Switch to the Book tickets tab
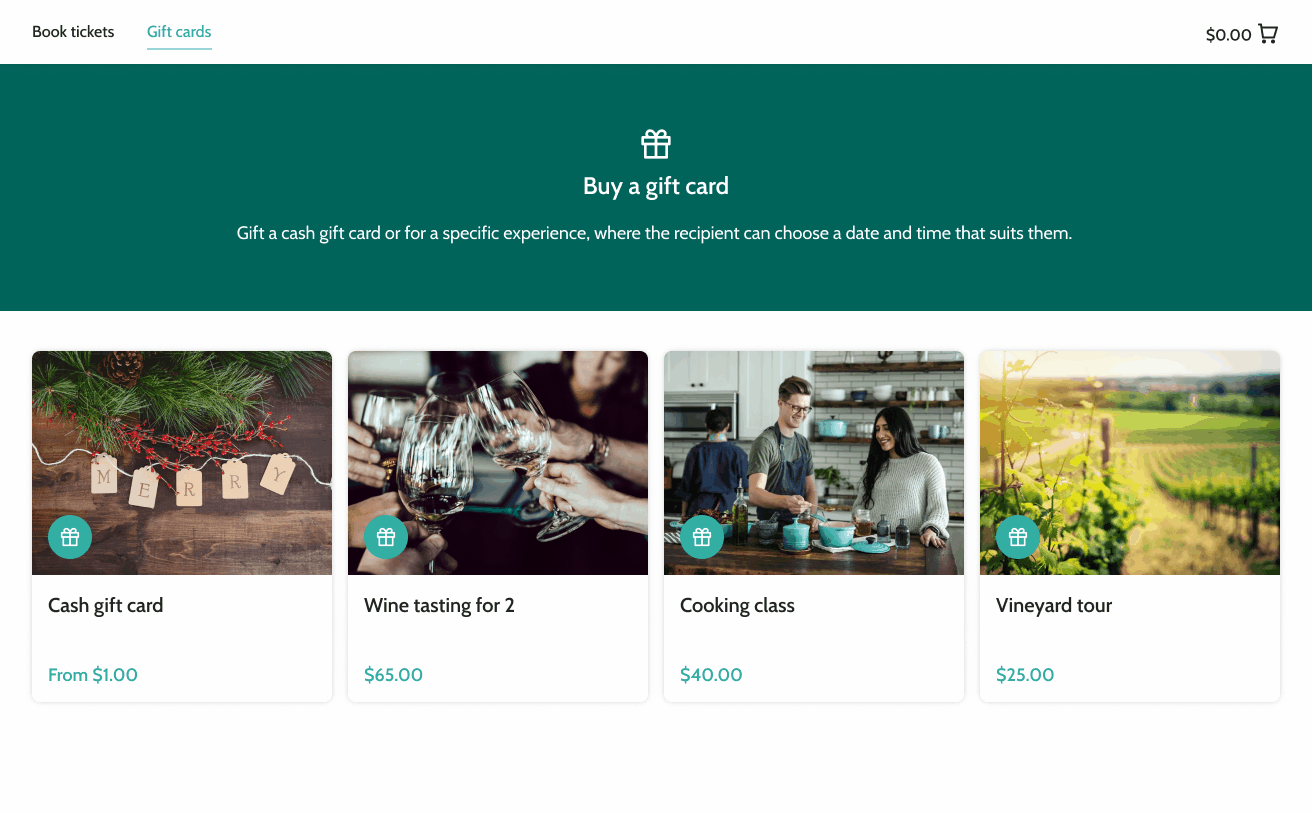This screenshot has width=1312, height=814. [73, 32]
